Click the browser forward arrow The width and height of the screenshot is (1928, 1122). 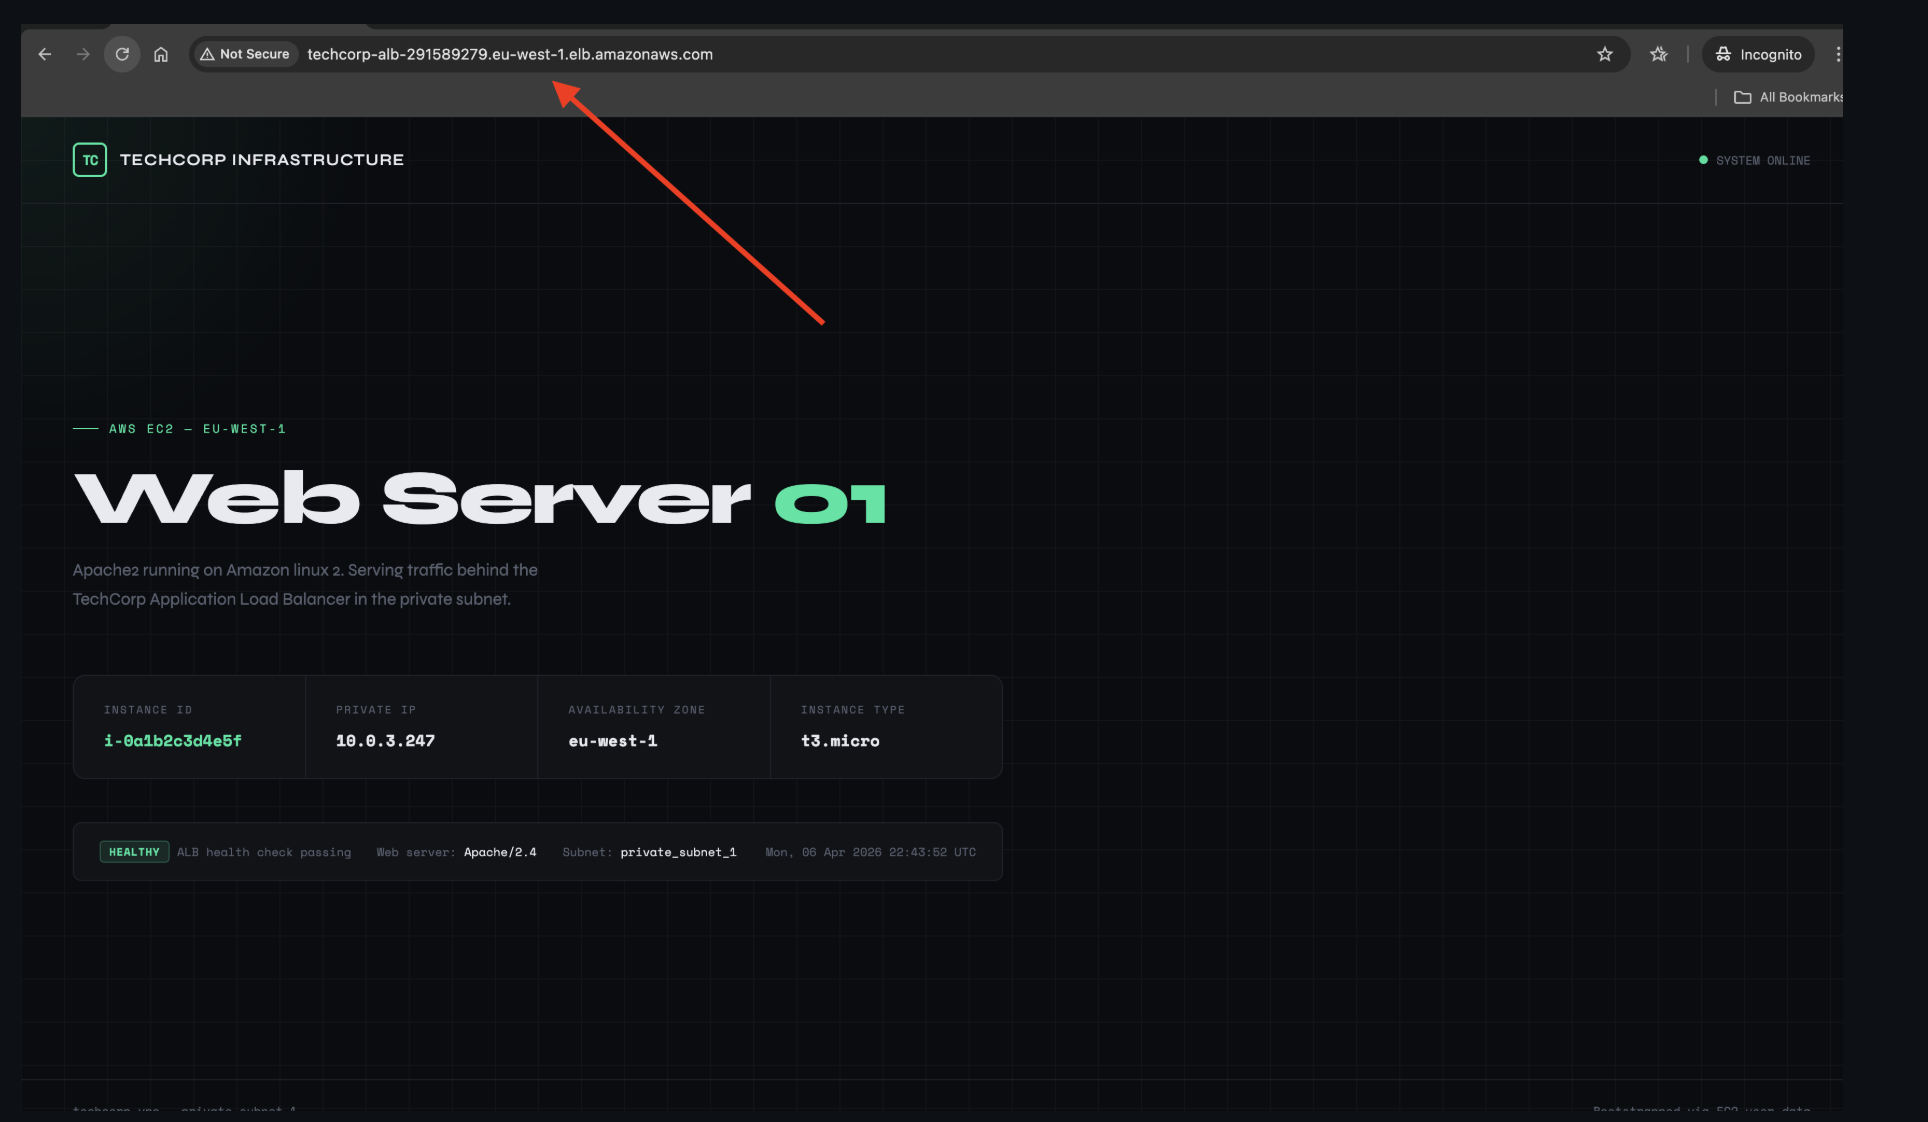point(83,54)
